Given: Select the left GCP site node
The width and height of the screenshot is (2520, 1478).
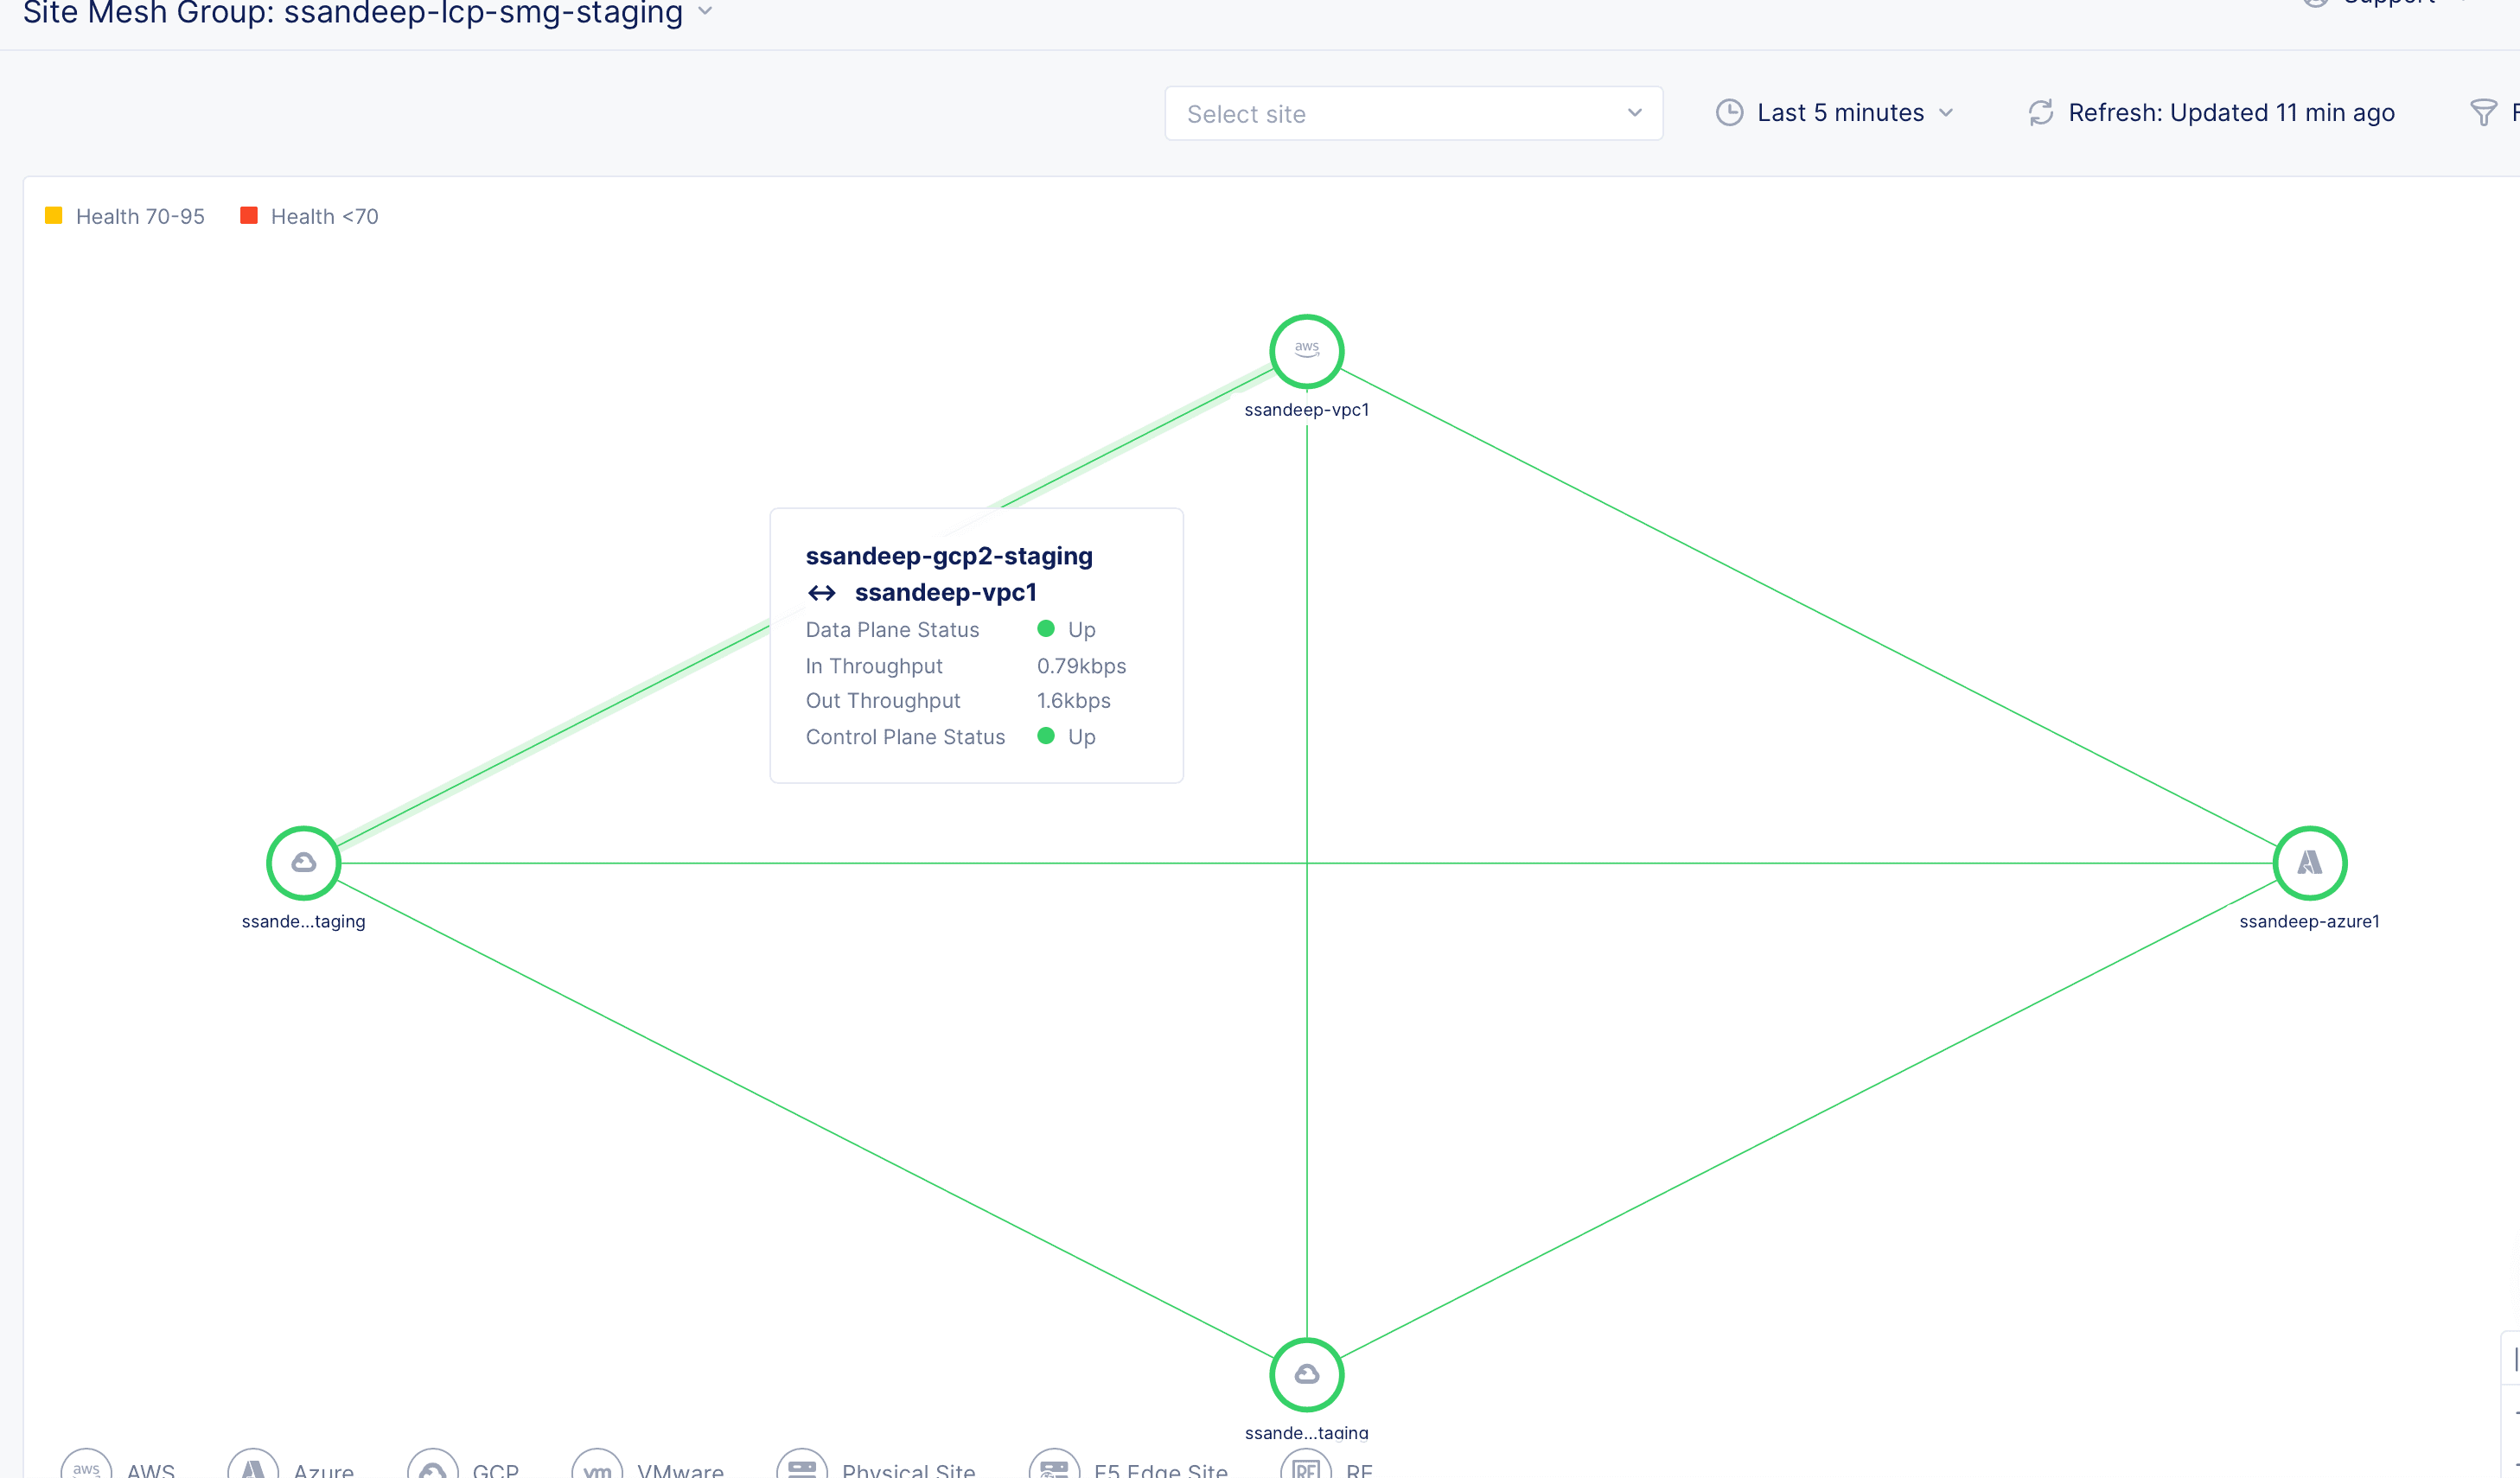Looking at the screenshot, I should pos(303,863).
